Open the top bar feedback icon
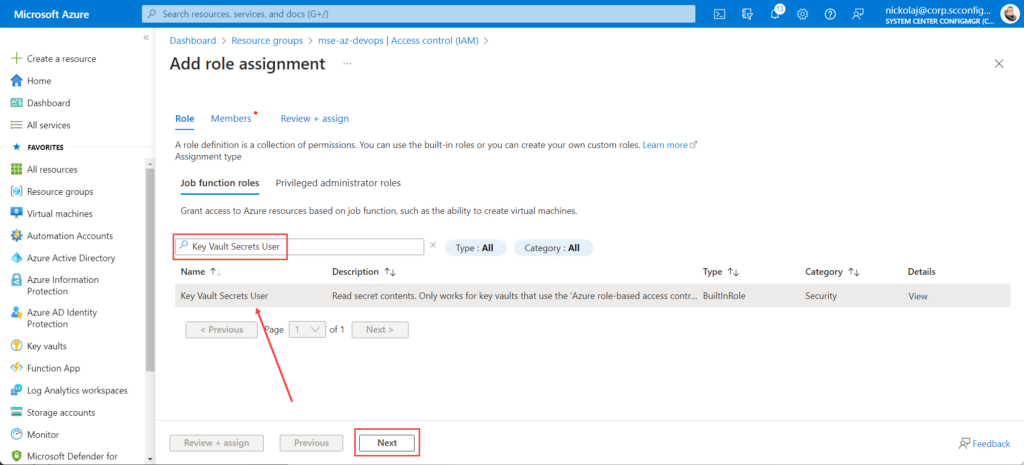The image size is (1024, 465). (x=858, y=14)
